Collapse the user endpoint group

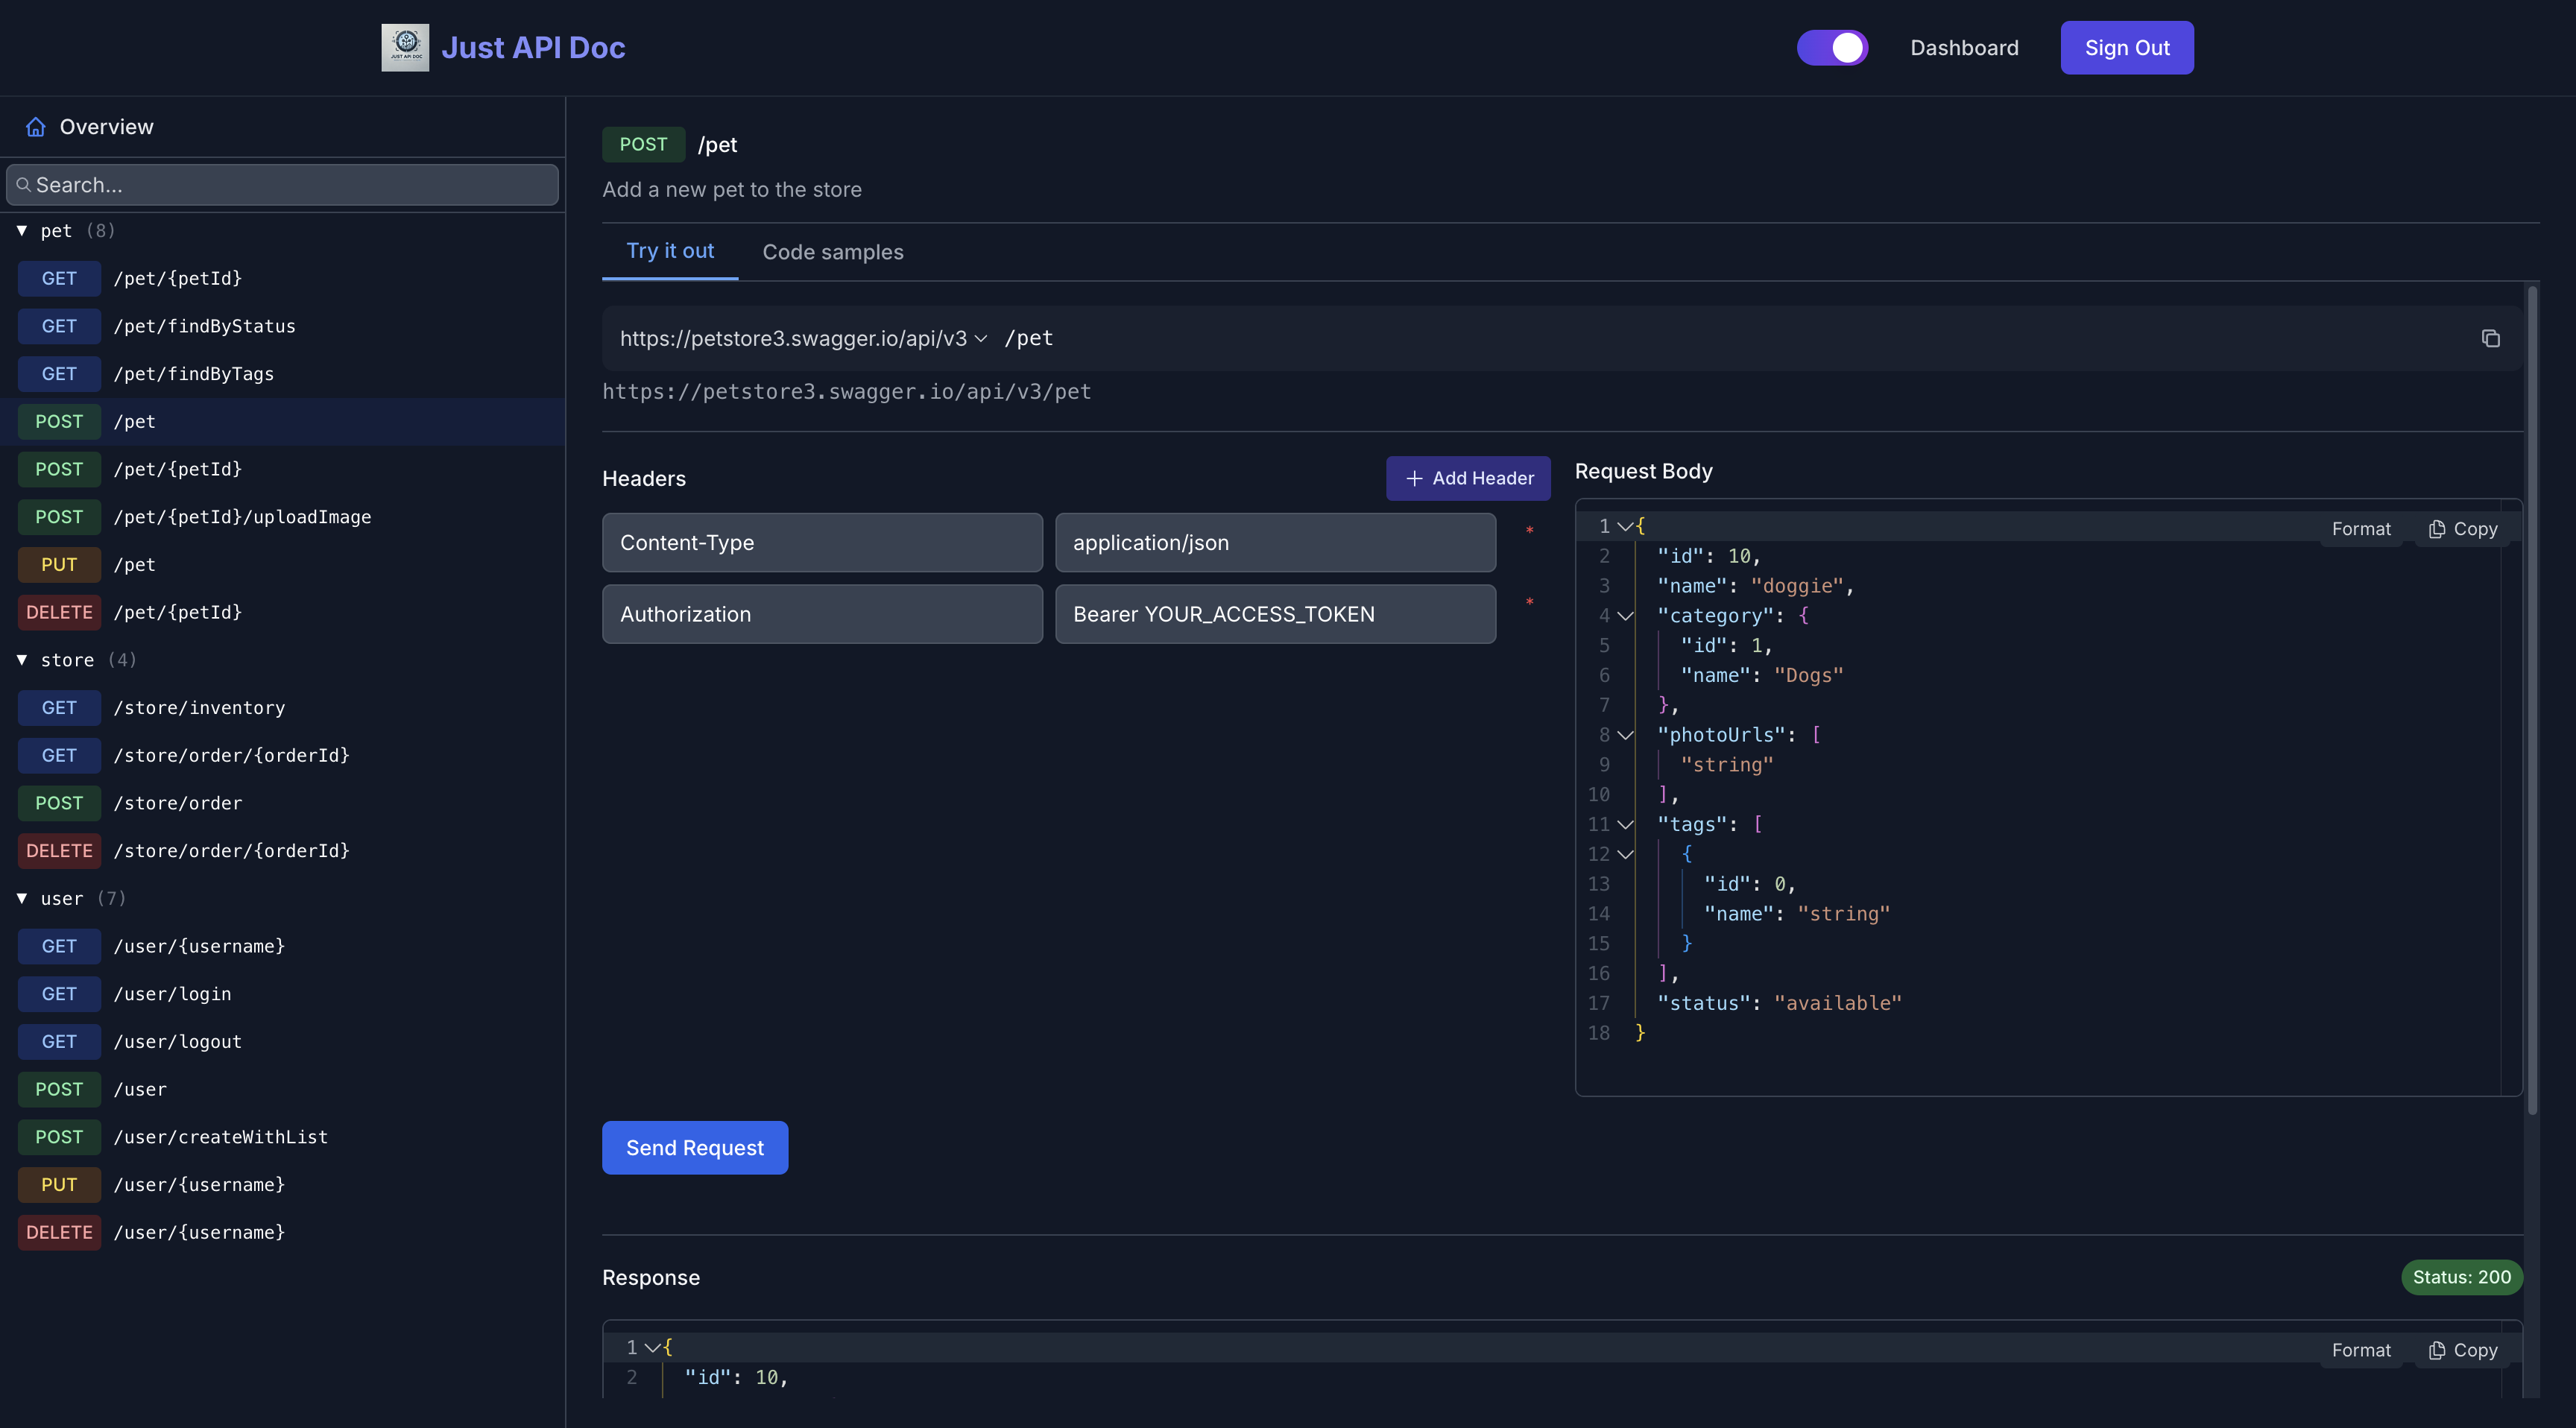click(x=22, y=898)
